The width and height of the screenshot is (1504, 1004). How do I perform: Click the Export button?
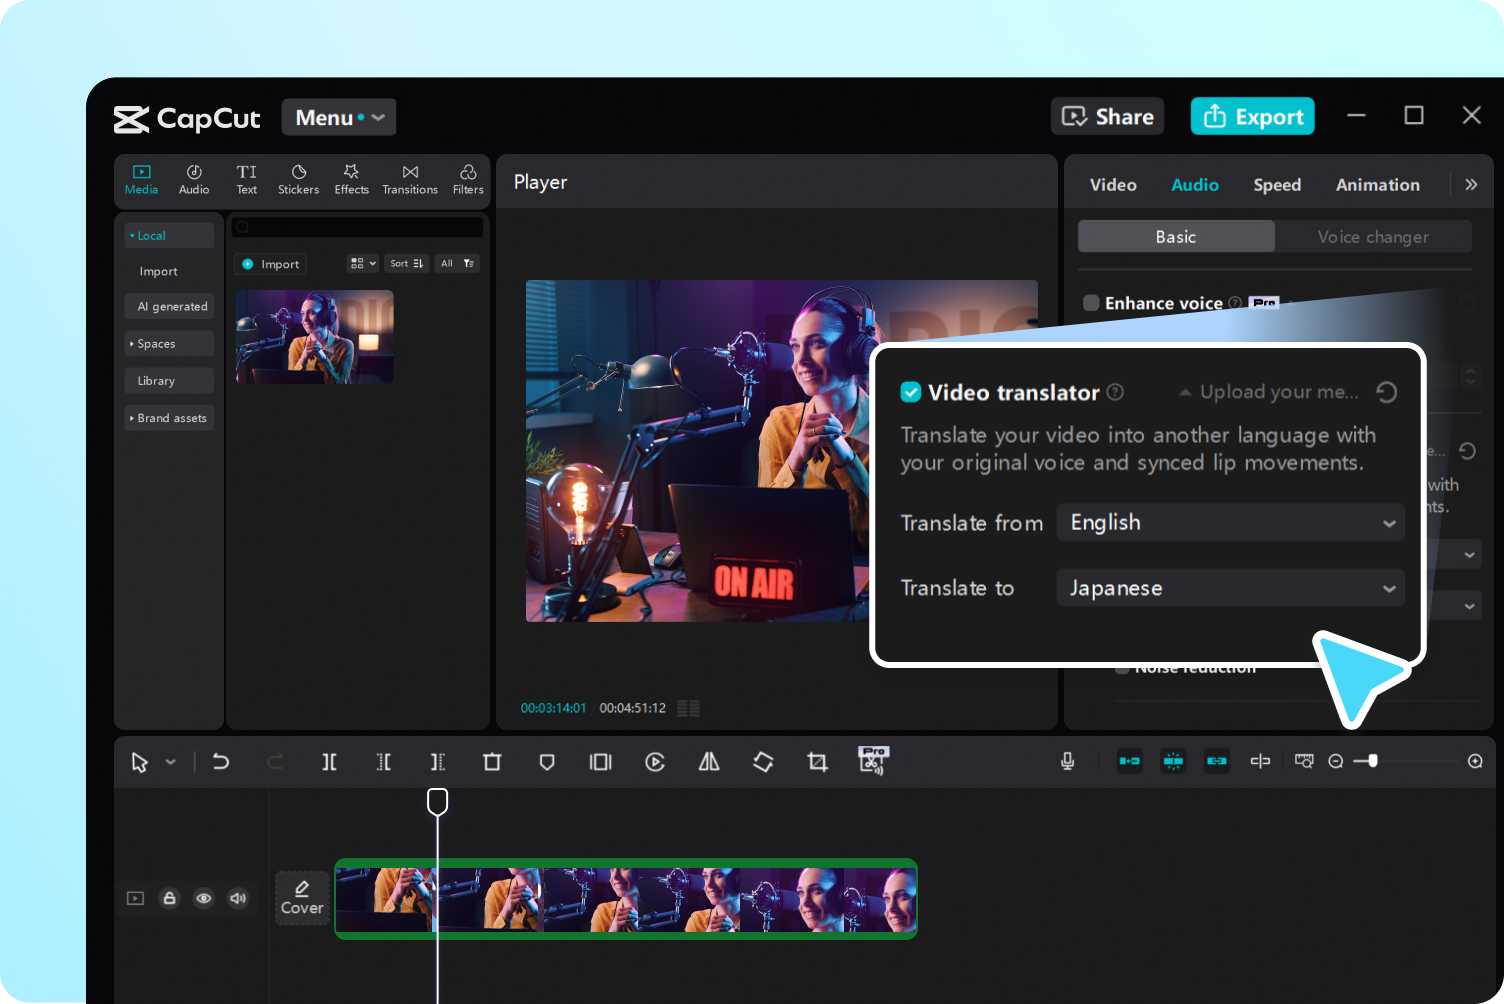pyautogui.click(x=1252, y=116)
